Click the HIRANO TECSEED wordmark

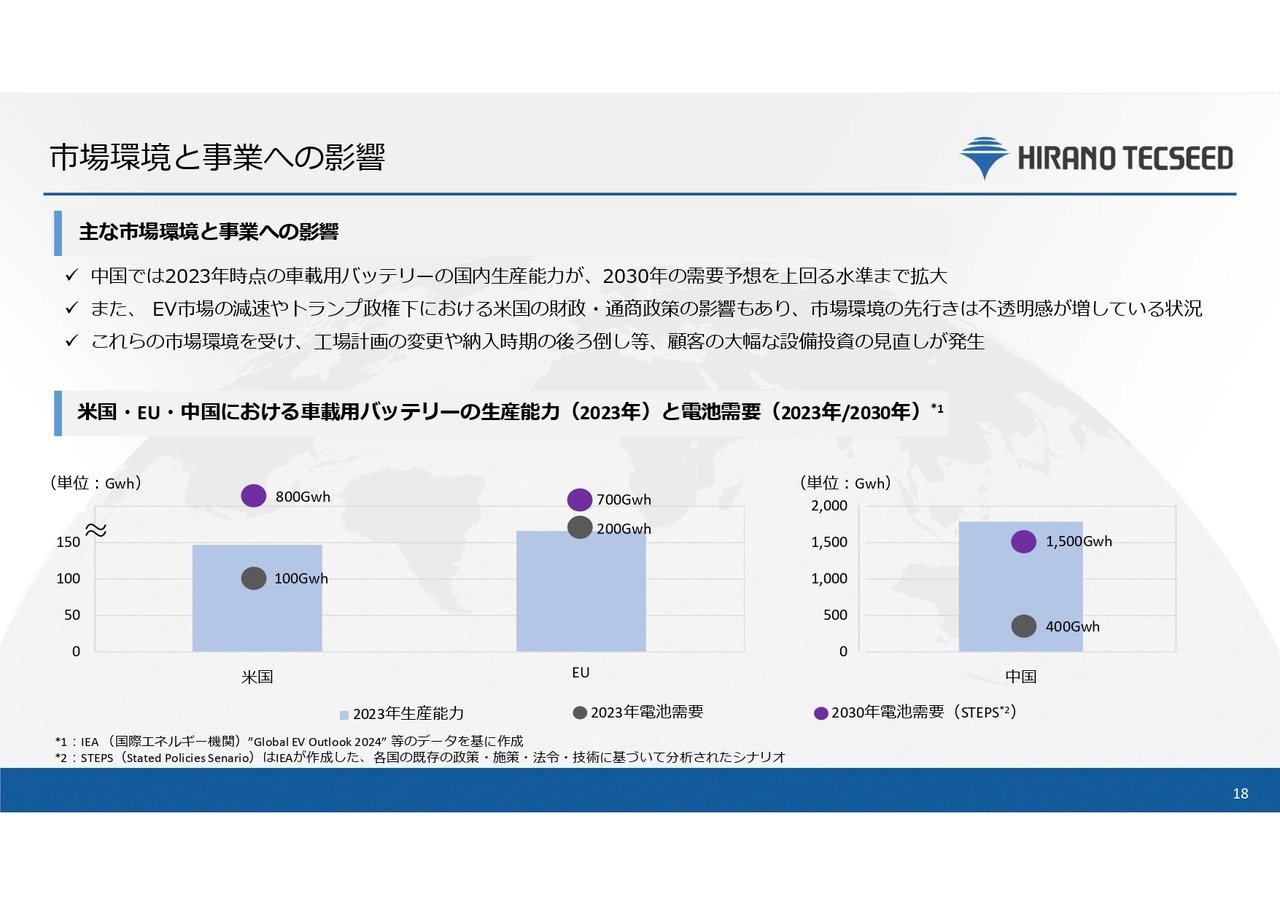(x=1125, y=158)
